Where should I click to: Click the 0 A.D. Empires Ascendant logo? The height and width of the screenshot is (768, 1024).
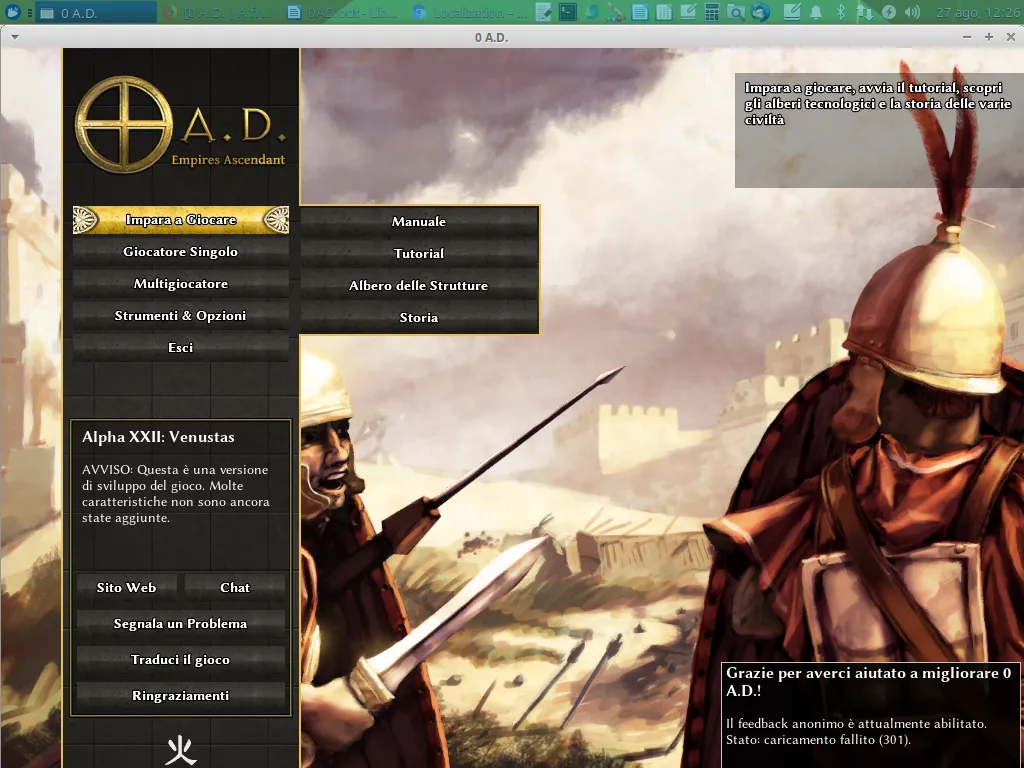point(181,124)
